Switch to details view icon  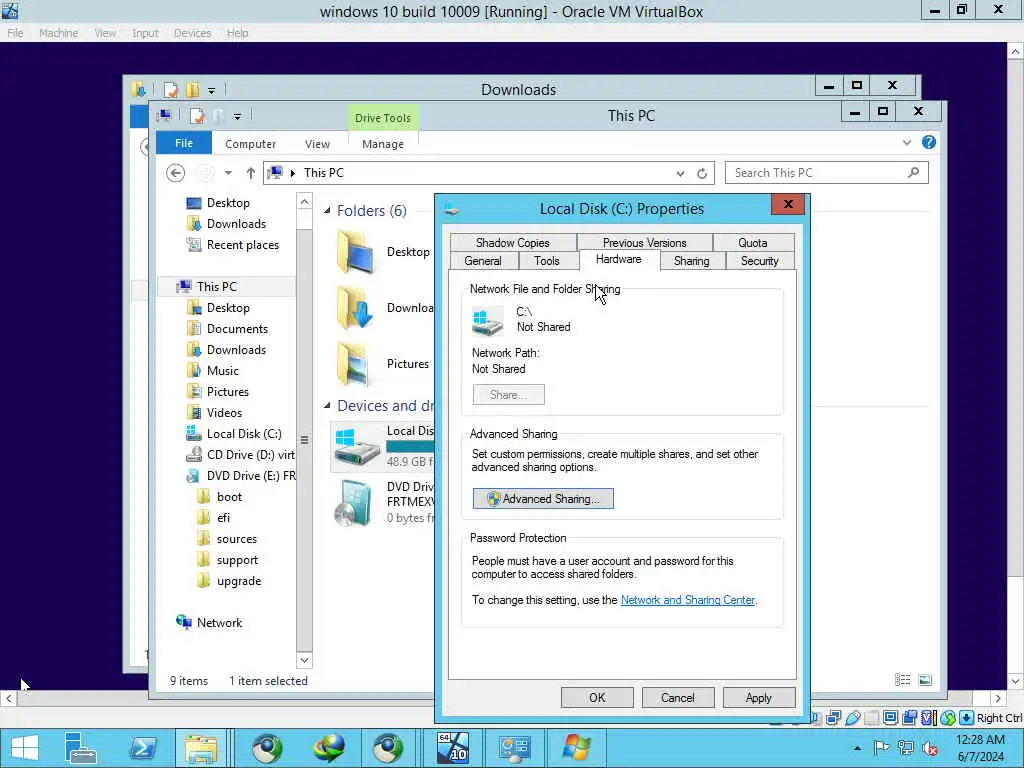coord(903,680)
